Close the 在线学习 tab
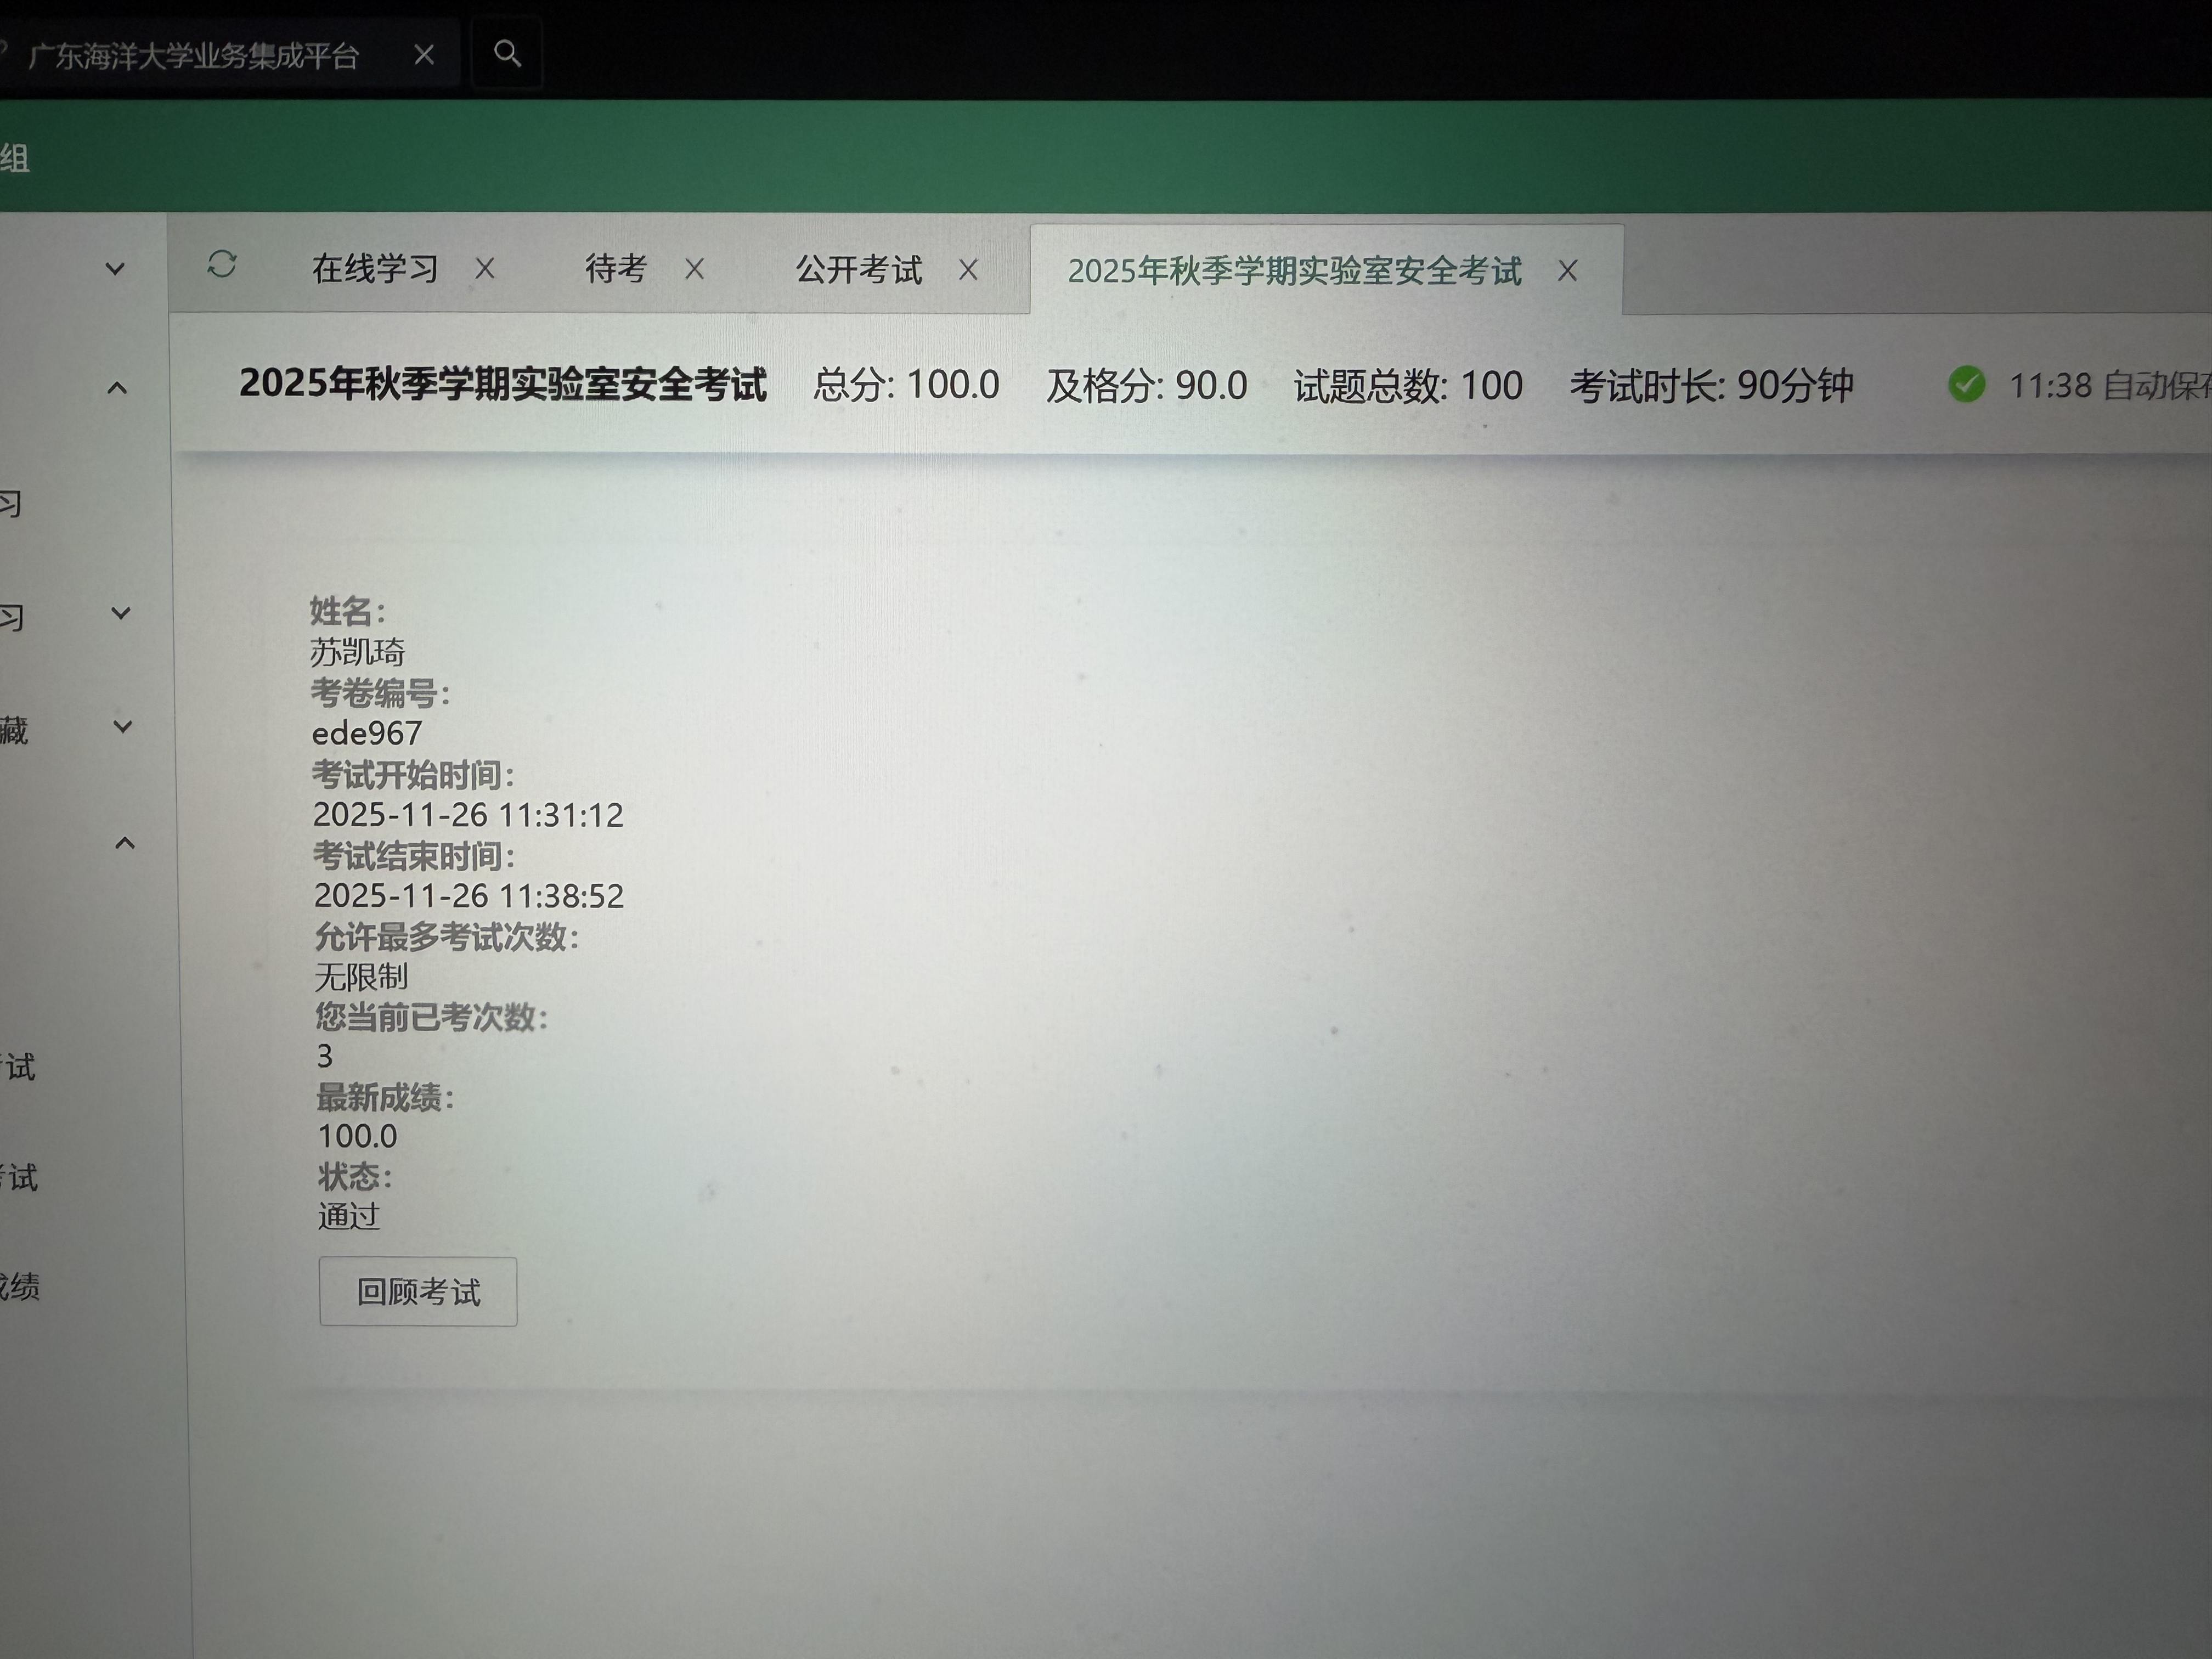Viewport: 2212px width, 1659px height. pyautogui.click(x=485, y=268)
